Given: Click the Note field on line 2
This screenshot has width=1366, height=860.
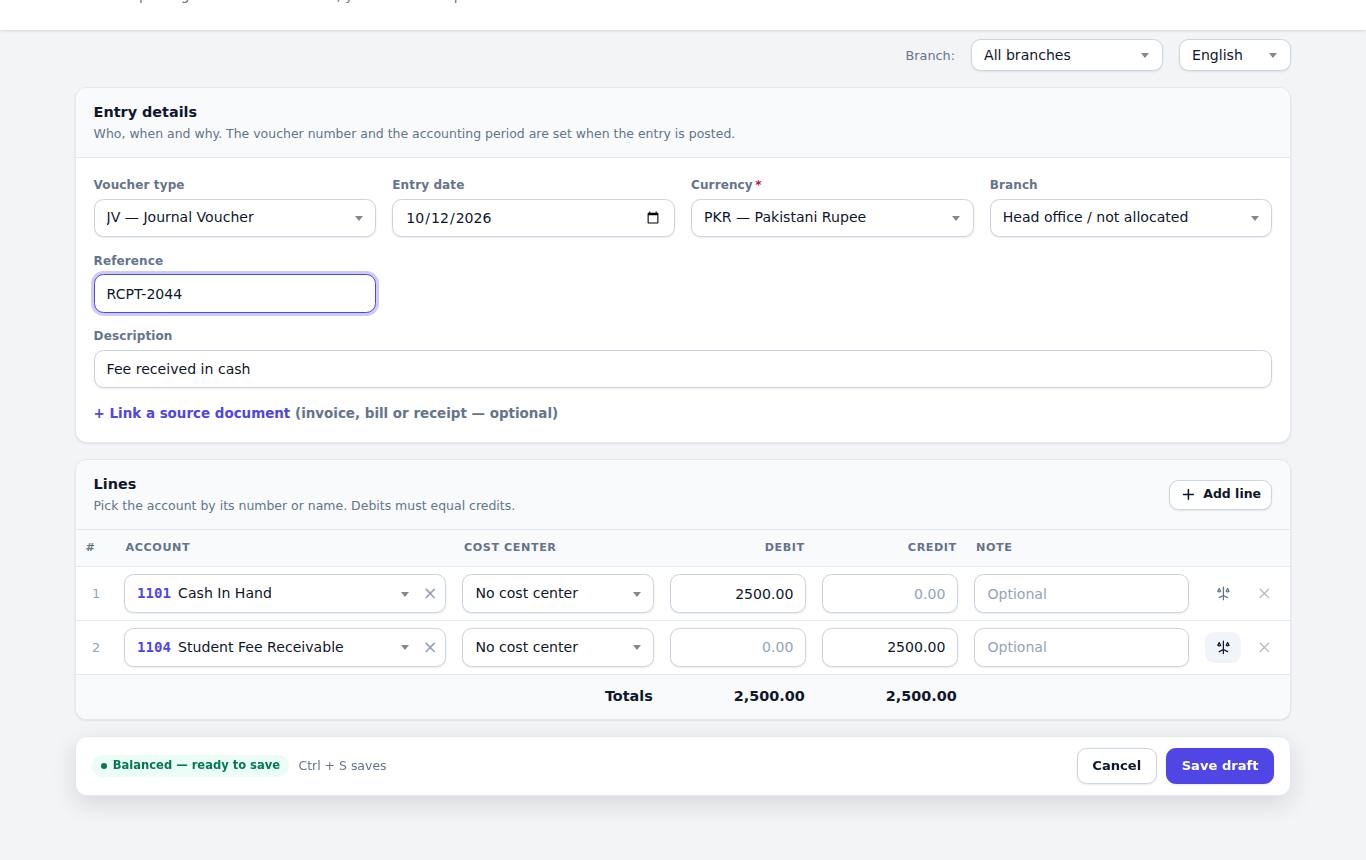Looking at the screenshot, I should [x=1081, y=647].
